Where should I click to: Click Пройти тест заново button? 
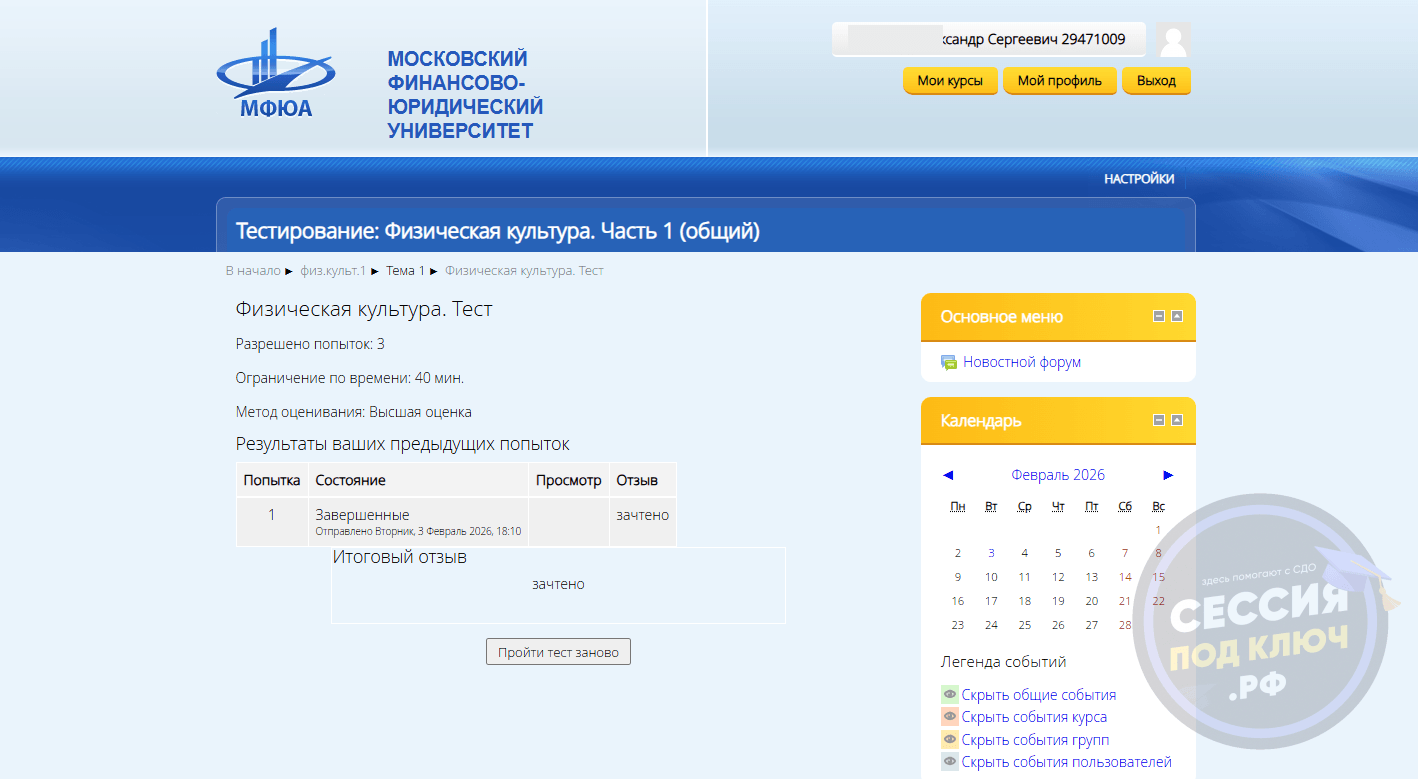click(x=558, y=652)
